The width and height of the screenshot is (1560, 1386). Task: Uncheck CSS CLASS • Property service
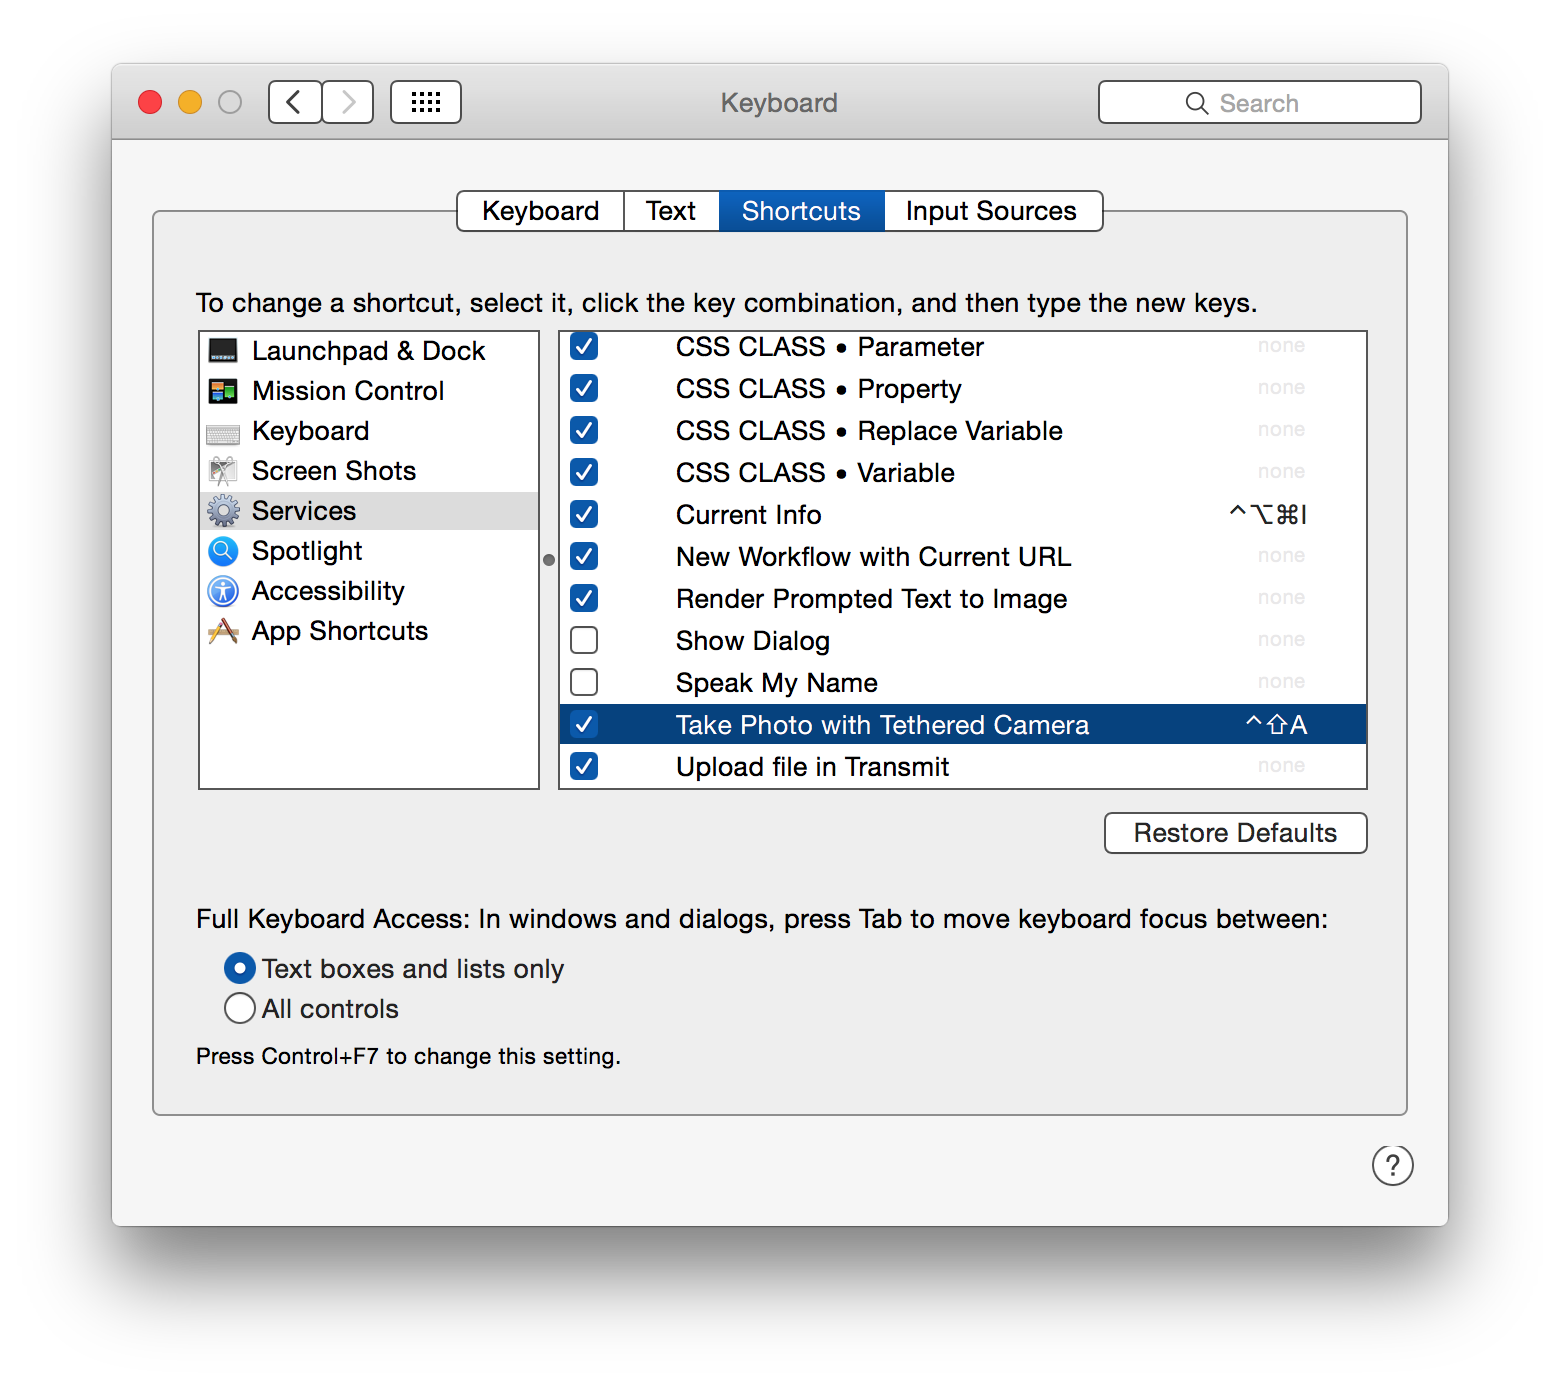tap(584, 388)
